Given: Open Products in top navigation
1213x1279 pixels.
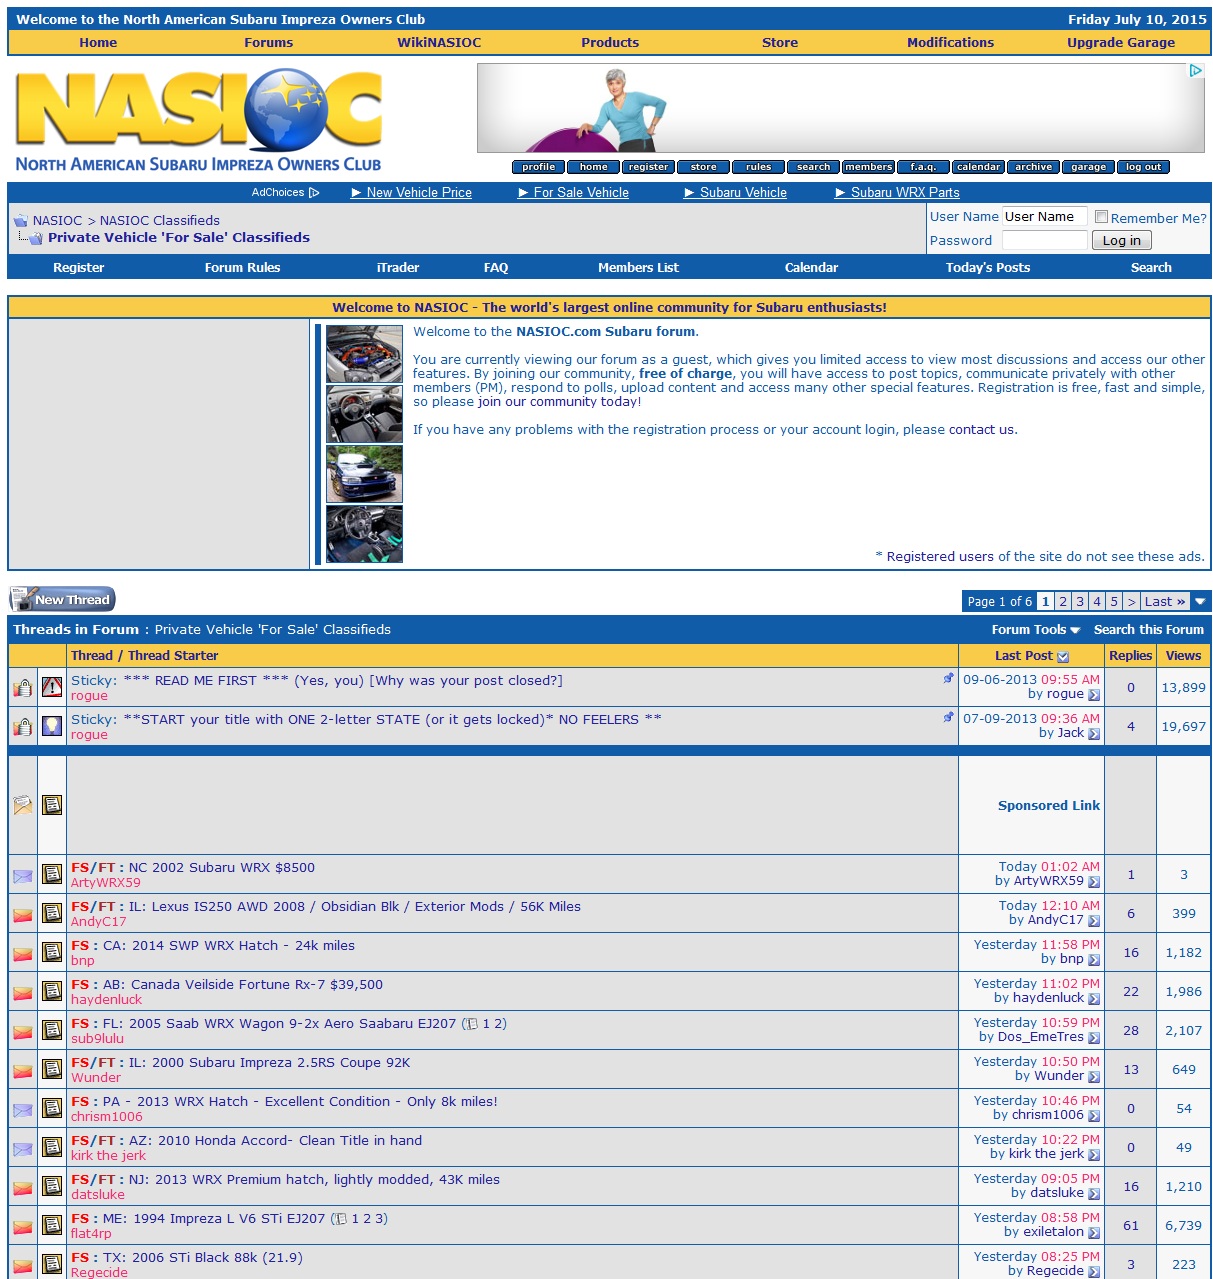Looking at the screenshot, I should (610, 42).
